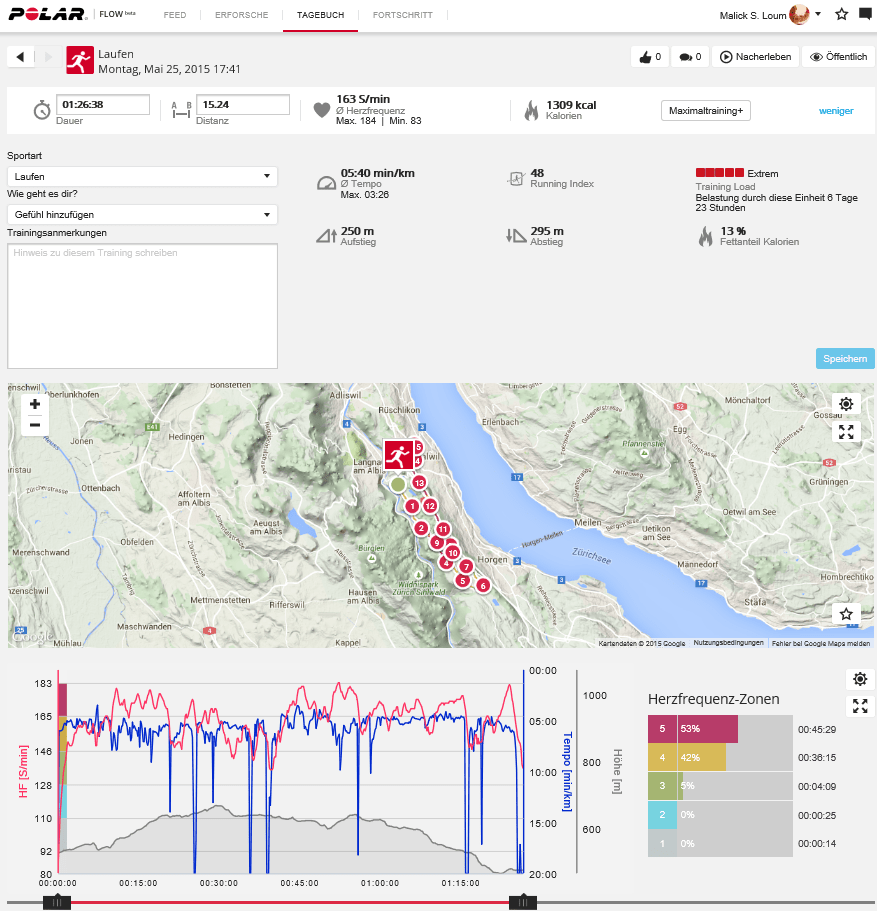Open the map settings gear icon
This screenshot has height=911, width=877.
click(845, 403)
